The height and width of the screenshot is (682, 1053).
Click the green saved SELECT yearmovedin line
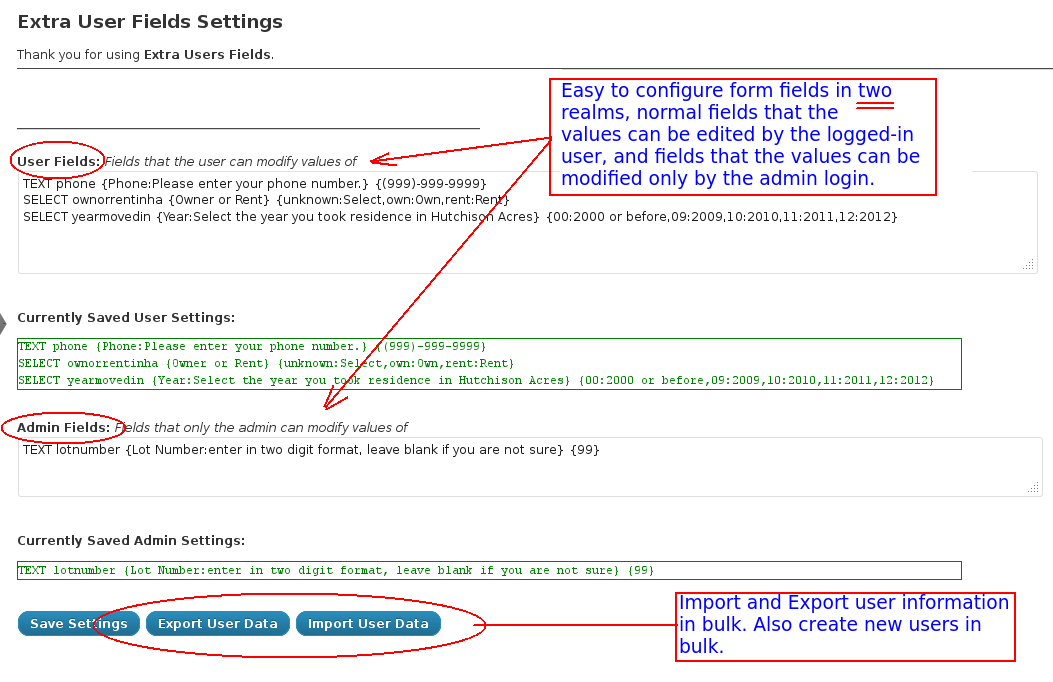(475, 380)
